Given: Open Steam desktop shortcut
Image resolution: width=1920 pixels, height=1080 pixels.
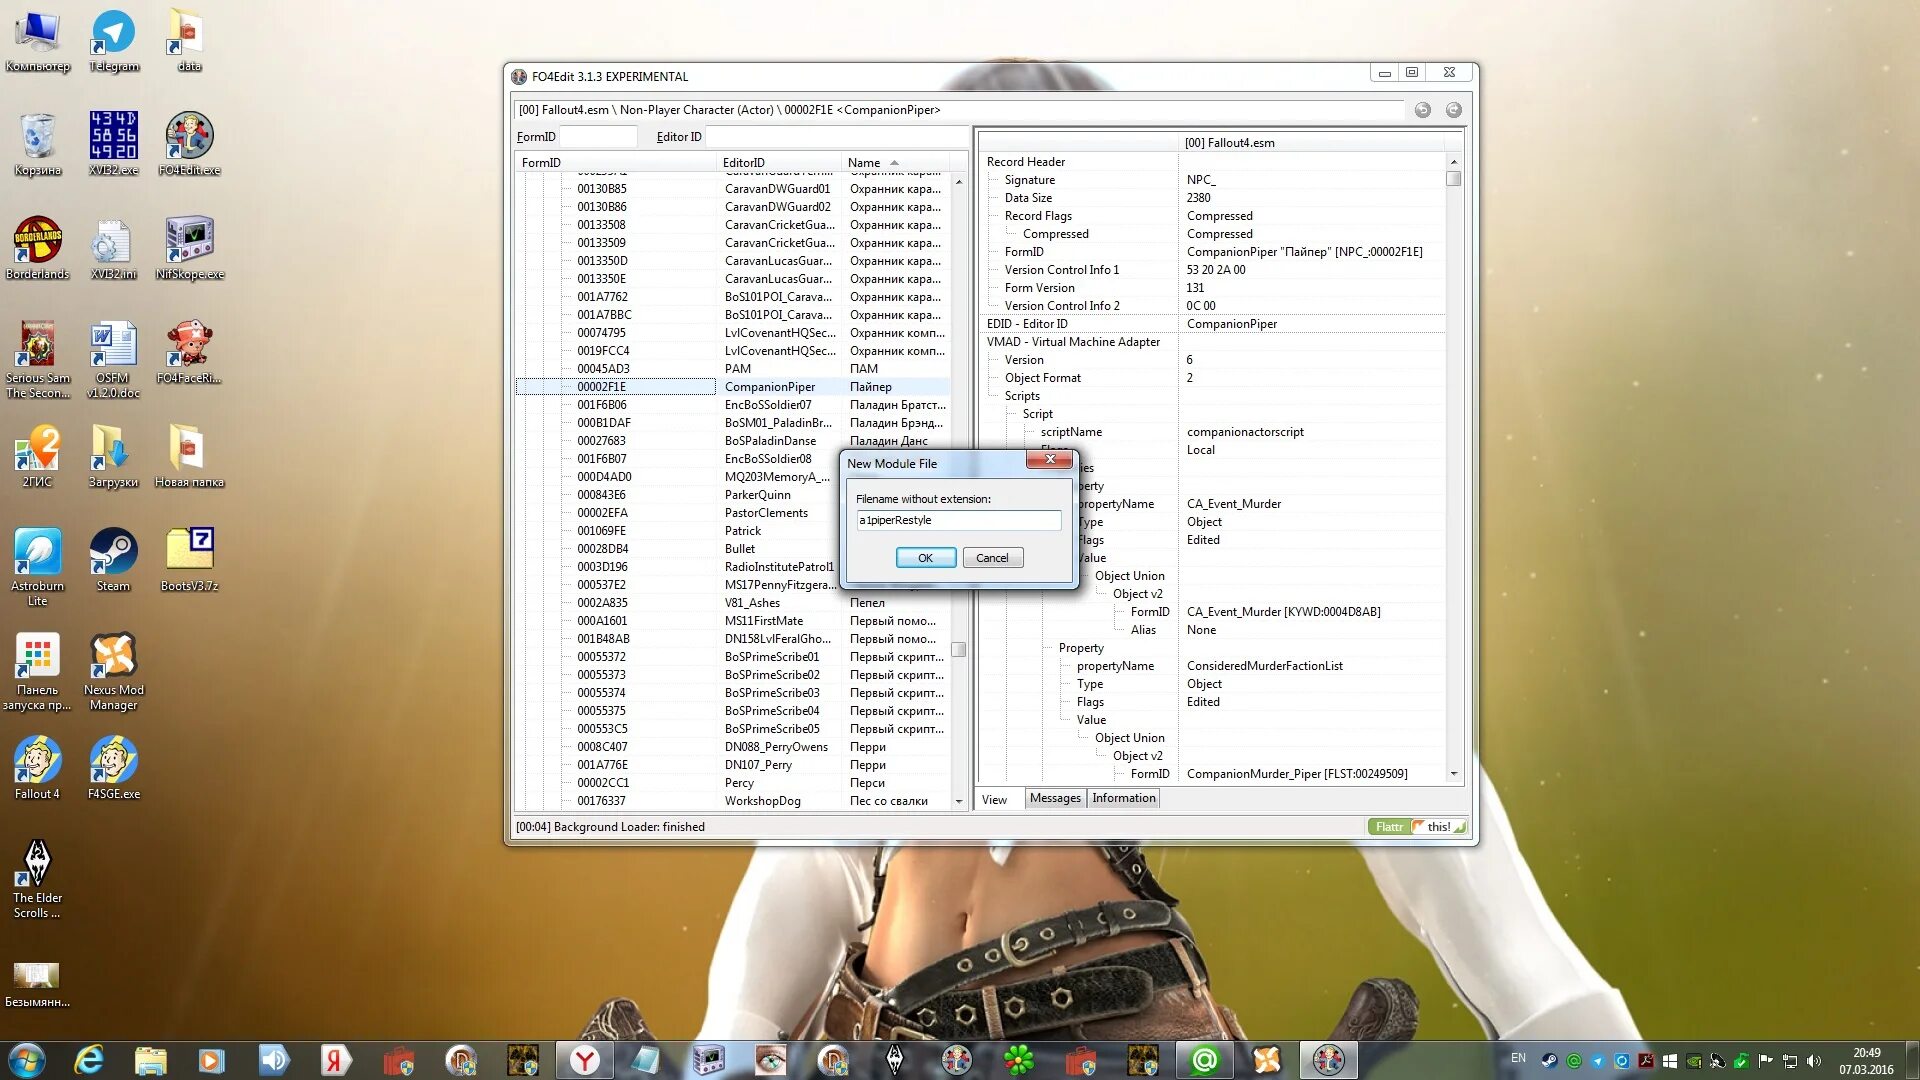Looking at the screenshot, I should [x=113, y=561].
